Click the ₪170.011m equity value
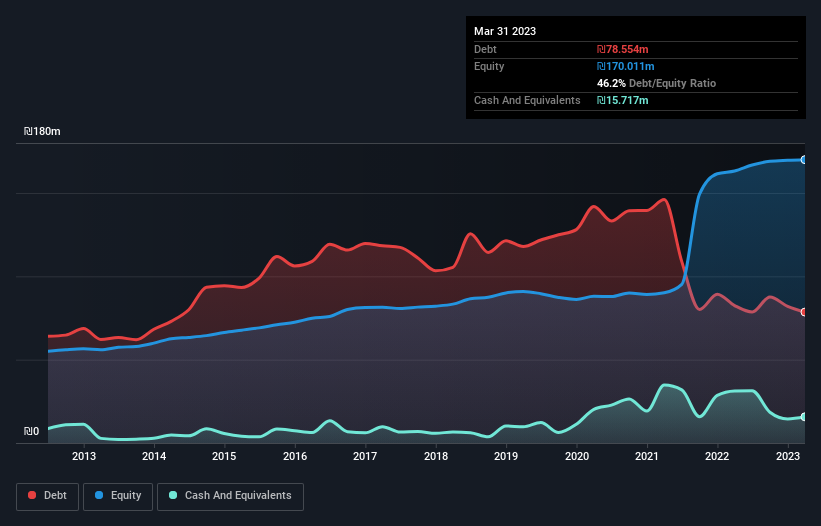The width and height of the screenshot is (821, 526). [x=626, y=66]
